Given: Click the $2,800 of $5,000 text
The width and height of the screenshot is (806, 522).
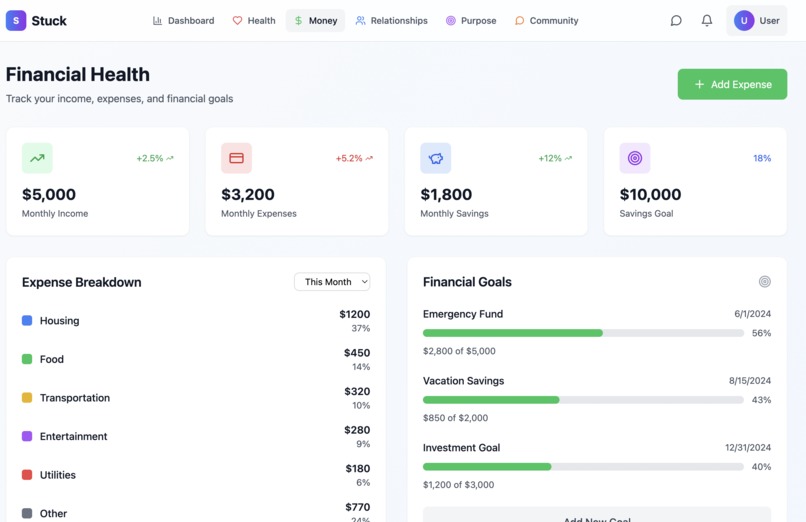Looking at the screenshot, I should 459,351.
